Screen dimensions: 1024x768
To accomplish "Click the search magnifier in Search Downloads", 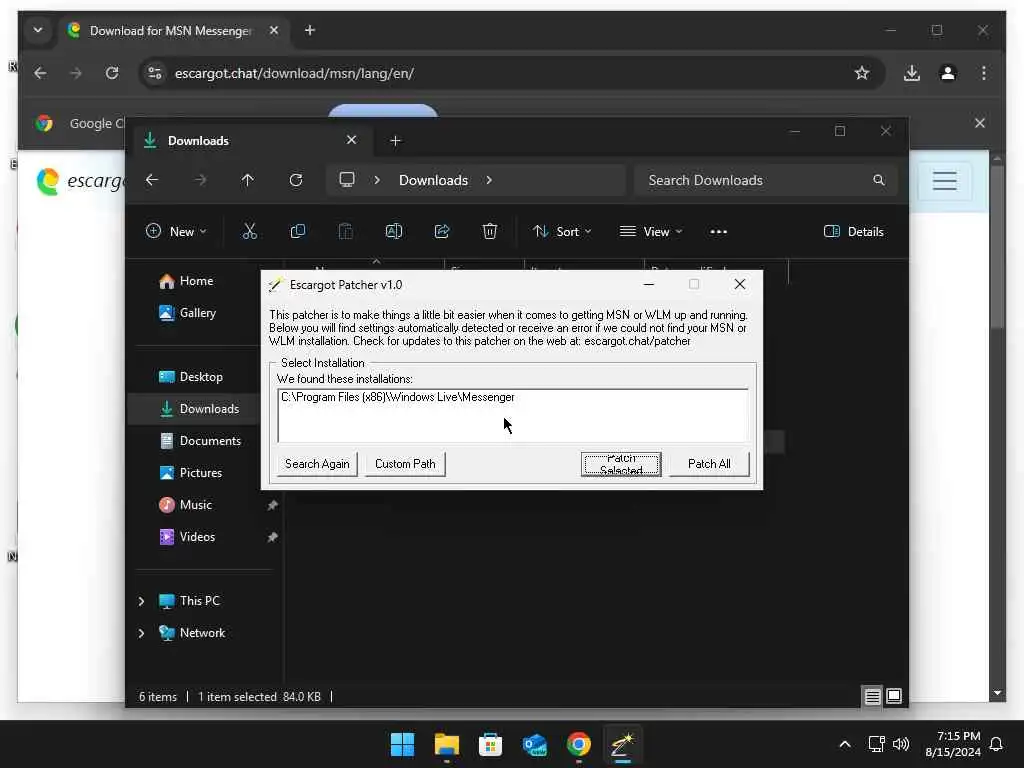I will click(879, 180).
